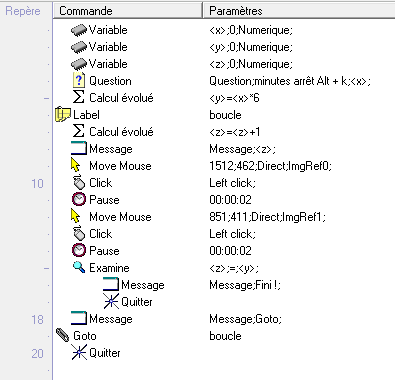
Task: Select the parameter <z>=<z>+1
Action: click(235, 132)
